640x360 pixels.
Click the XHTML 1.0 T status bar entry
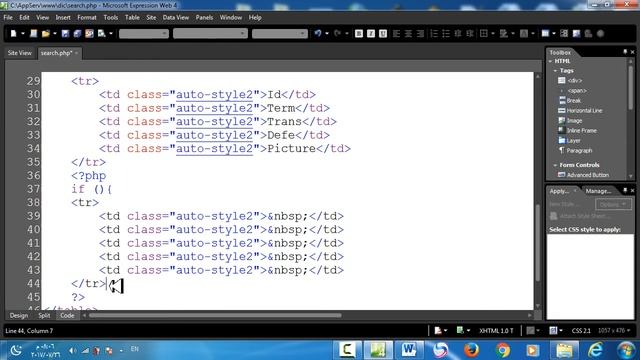coord(496,331)
